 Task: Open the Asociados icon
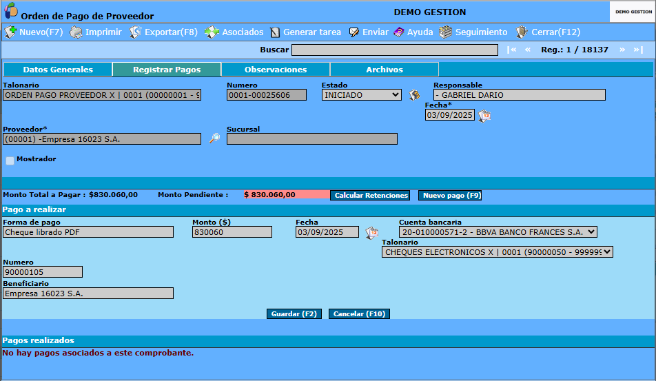click(x=212, y=32)
